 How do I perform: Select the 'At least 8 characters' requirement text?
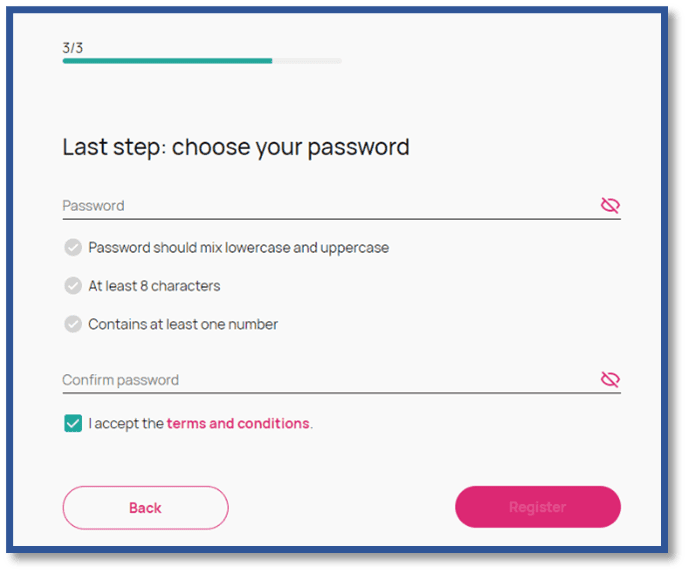(x=154, y=286)
